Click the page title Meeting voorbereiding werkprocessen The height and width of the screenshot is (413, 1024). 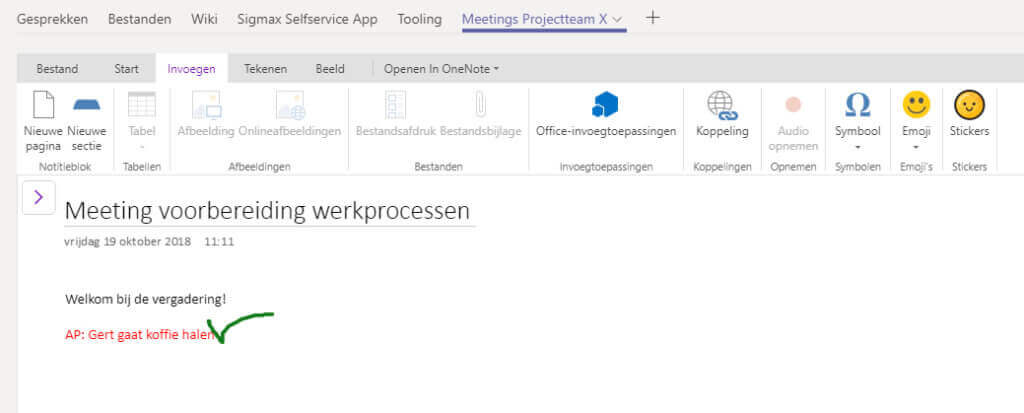(267, 211)
